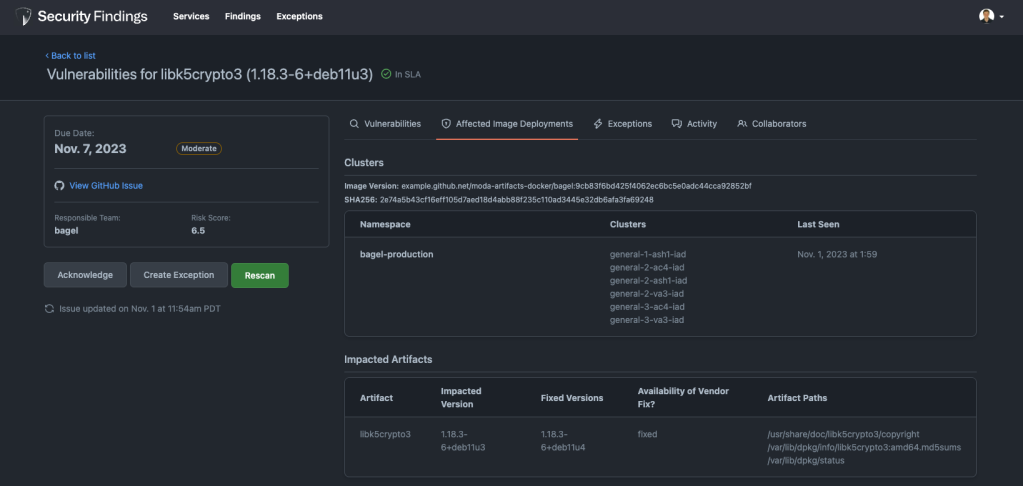Click cluster general-1-ash1-iad

(x=649, y=254)
